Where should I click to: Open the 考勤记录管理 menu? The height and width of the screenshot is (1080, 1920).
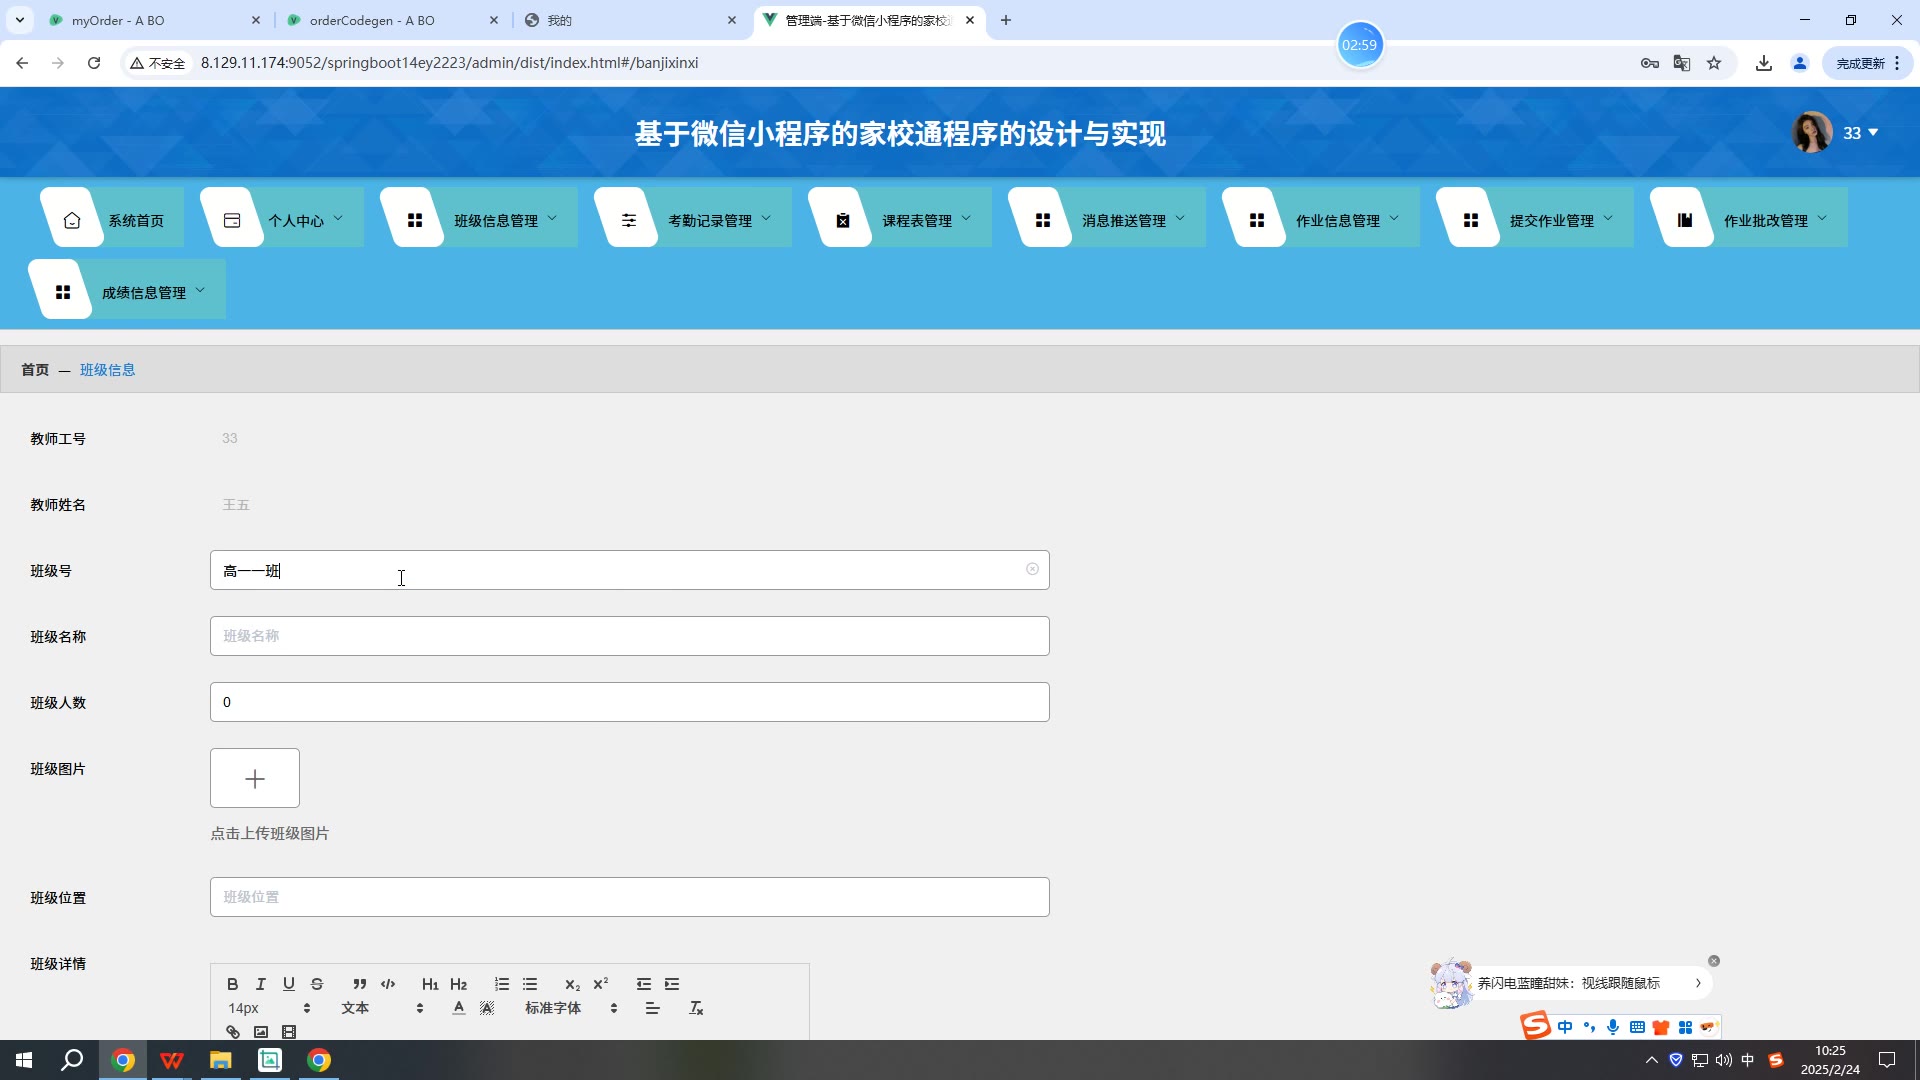pos(710,220)
